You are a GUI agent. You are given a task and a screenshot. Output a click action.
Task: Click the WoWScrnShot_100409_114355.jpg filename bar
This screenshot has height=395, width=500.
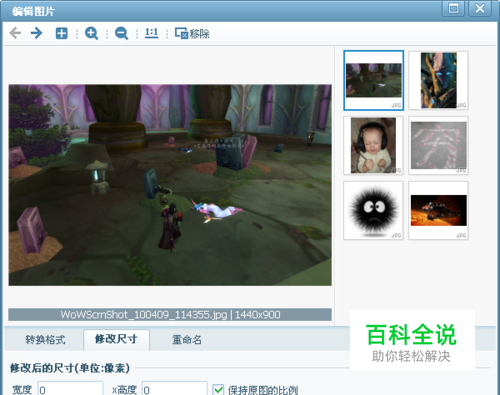[170, 315]
